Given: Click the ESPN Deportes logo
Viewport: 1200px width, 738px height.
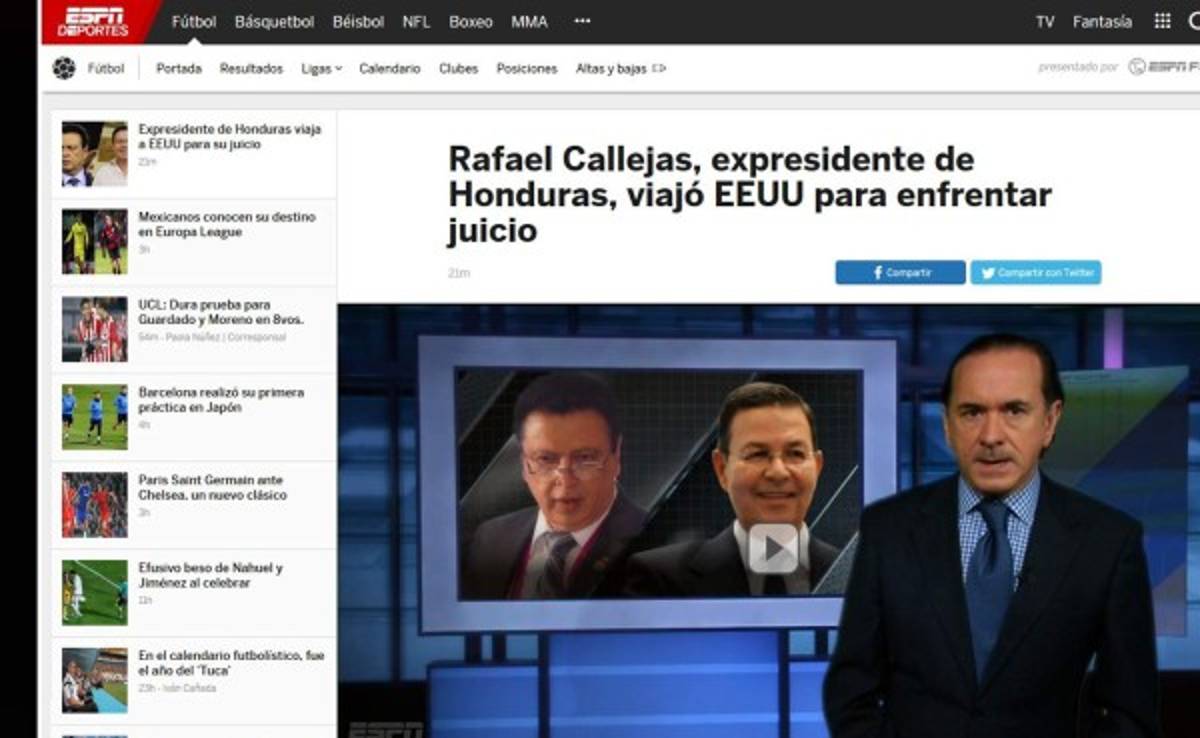Looking at the screenshot, I should (x=95, y=21).
